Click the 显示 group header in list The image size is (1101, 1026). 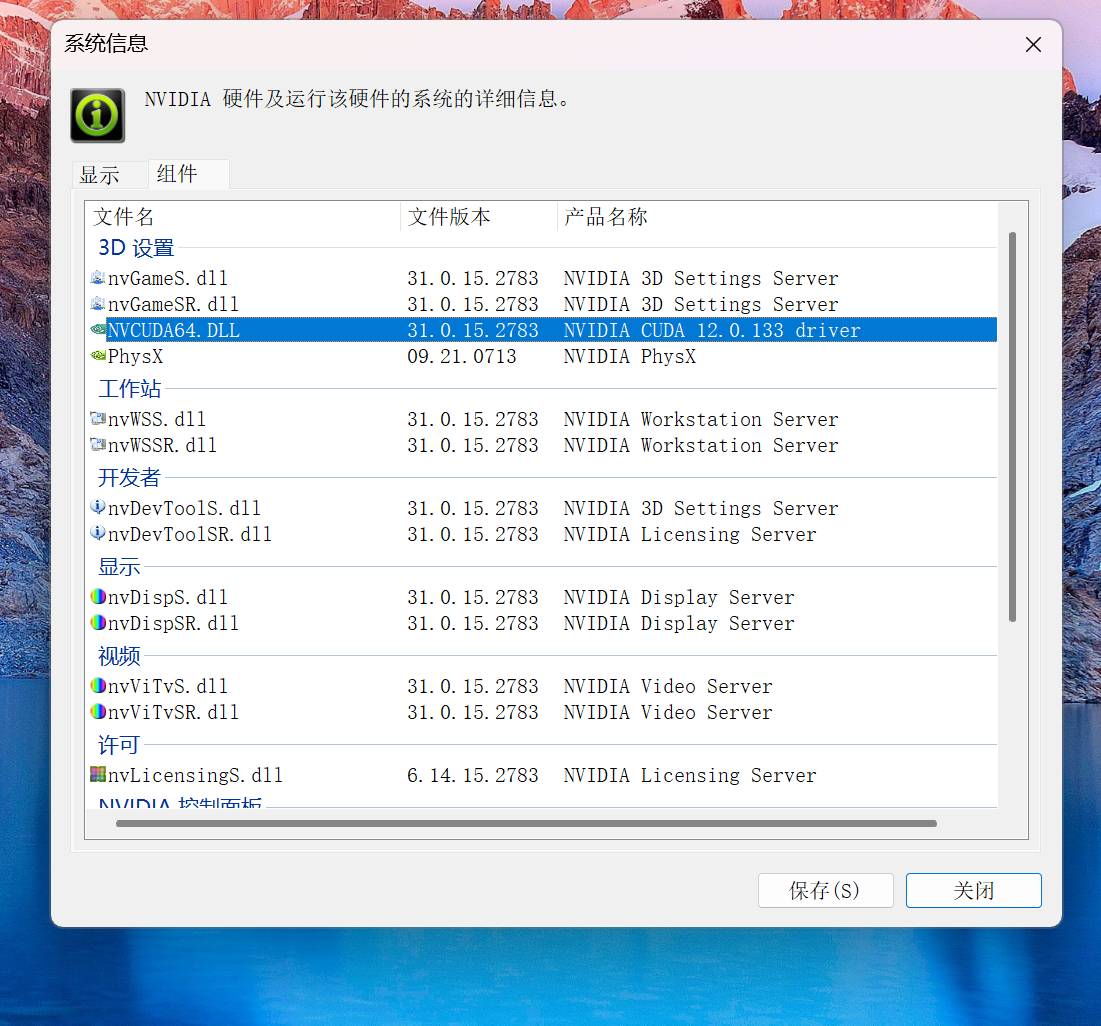[x=119, y=567]
